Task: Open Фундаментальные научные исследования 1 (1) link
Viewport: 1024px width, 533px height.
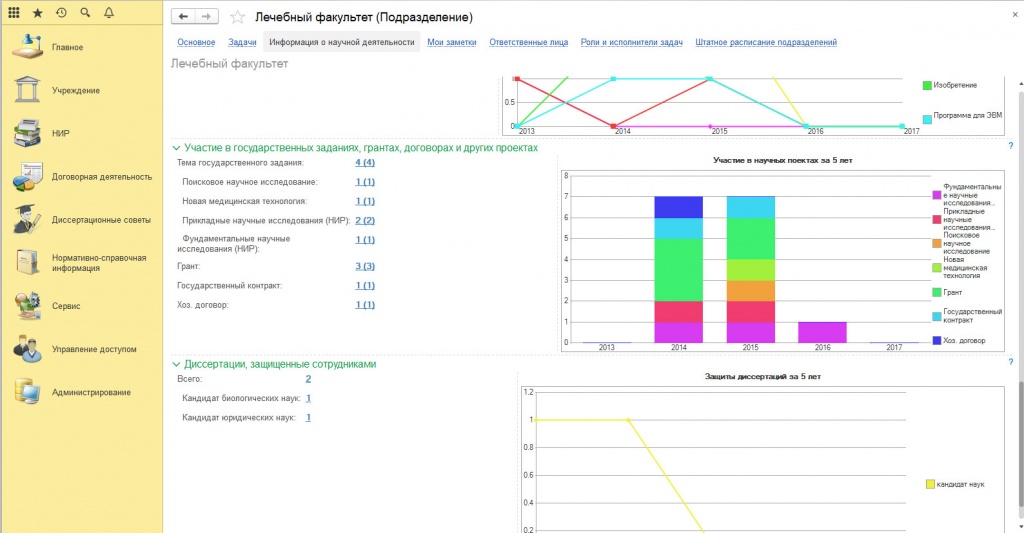Action: tap(365, 240)
